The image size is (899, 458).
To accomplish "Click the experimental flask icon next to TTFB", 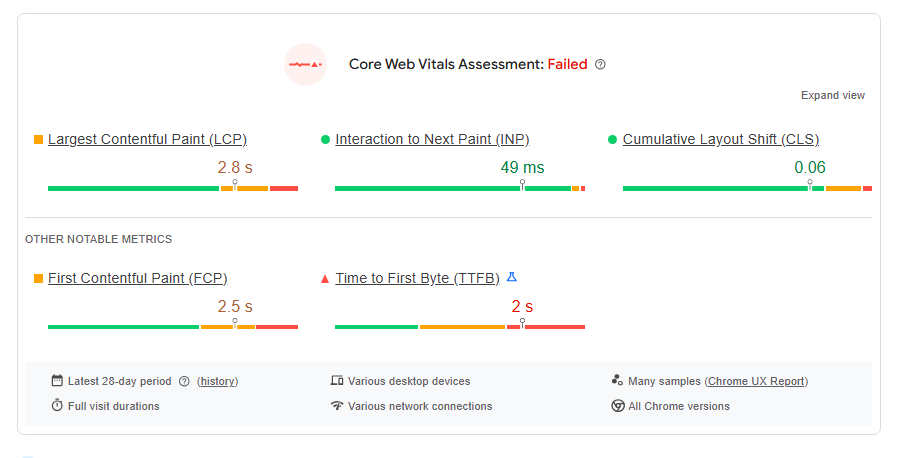I will [x=512, y=277].
